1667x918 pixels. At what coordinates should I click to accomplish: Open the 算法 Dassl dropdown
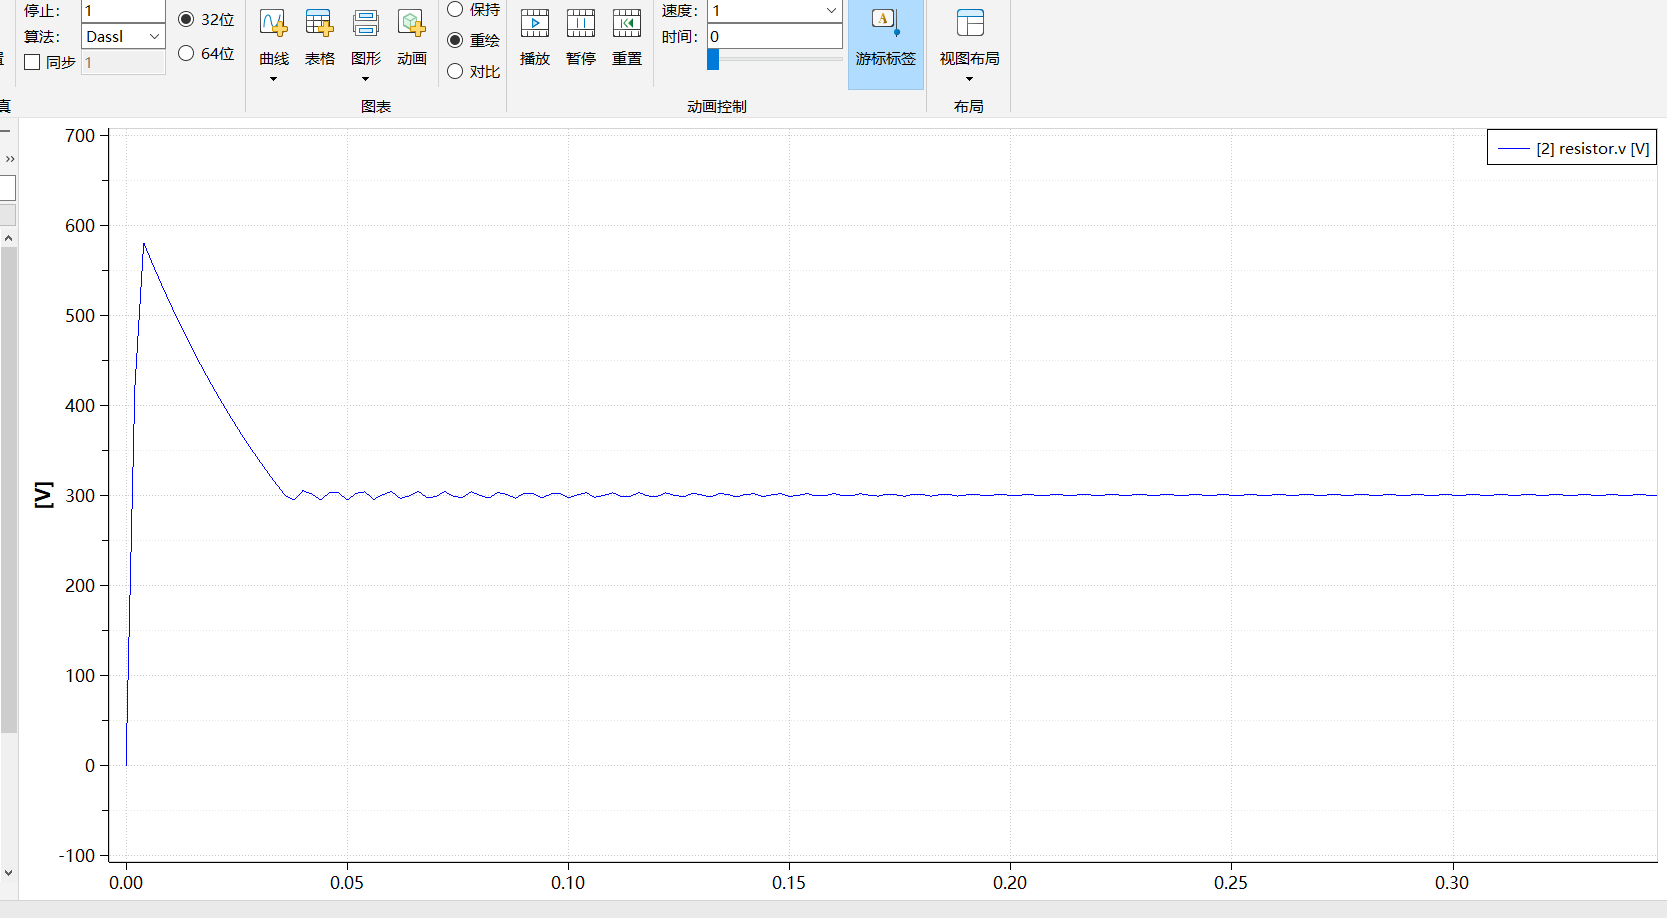coord(123,36)
